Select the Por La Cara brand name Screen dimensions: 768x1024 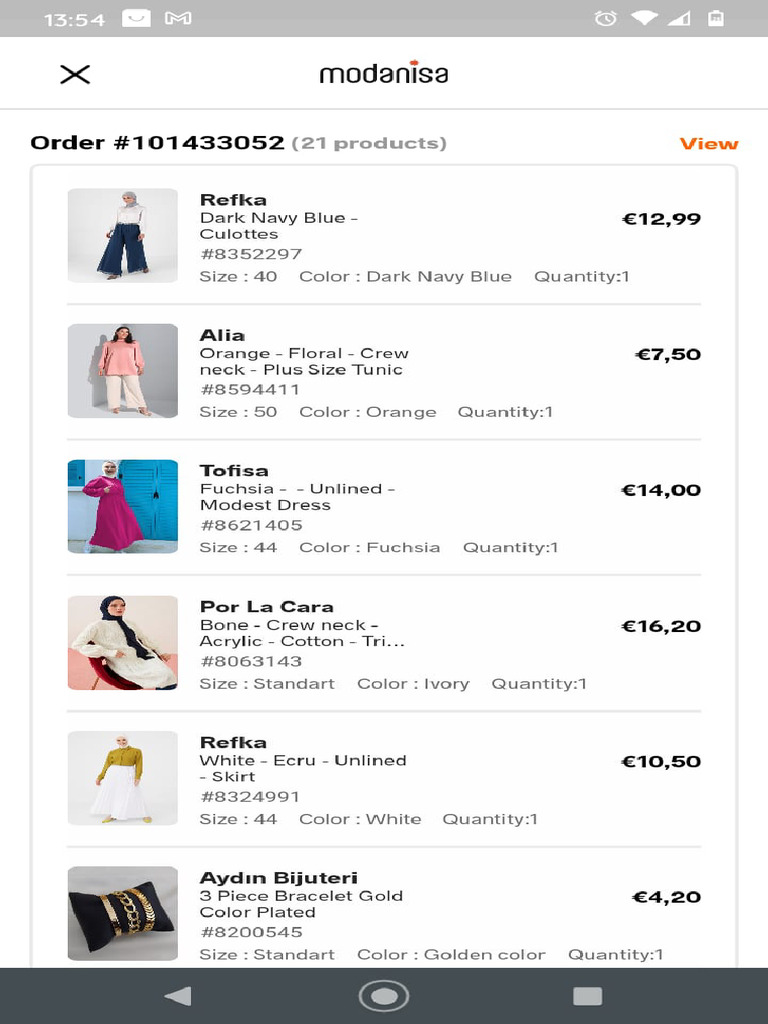pyautogui.click(x=266, y=607)
